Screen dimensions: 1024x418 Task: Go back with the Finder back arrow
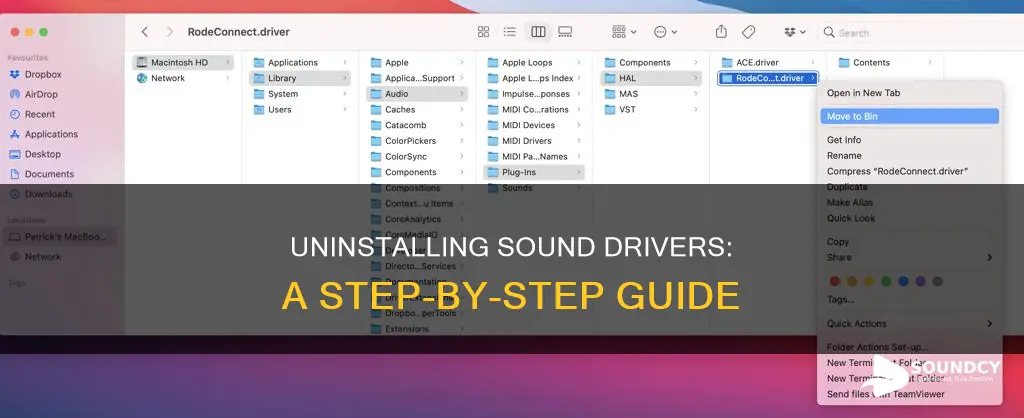tap(145, 32)
